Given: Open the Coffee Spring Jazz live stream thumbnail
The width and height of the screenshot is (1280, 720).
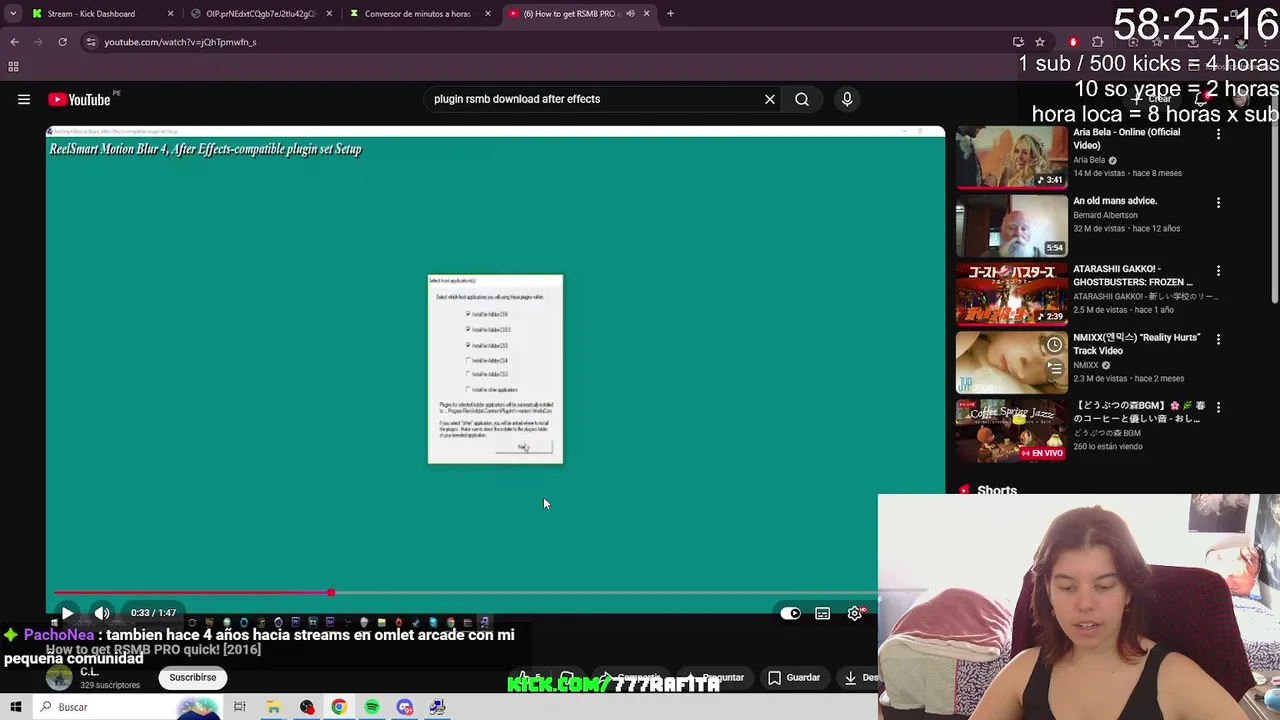Looking at the screenshot, I should [x=1011, y=430].
